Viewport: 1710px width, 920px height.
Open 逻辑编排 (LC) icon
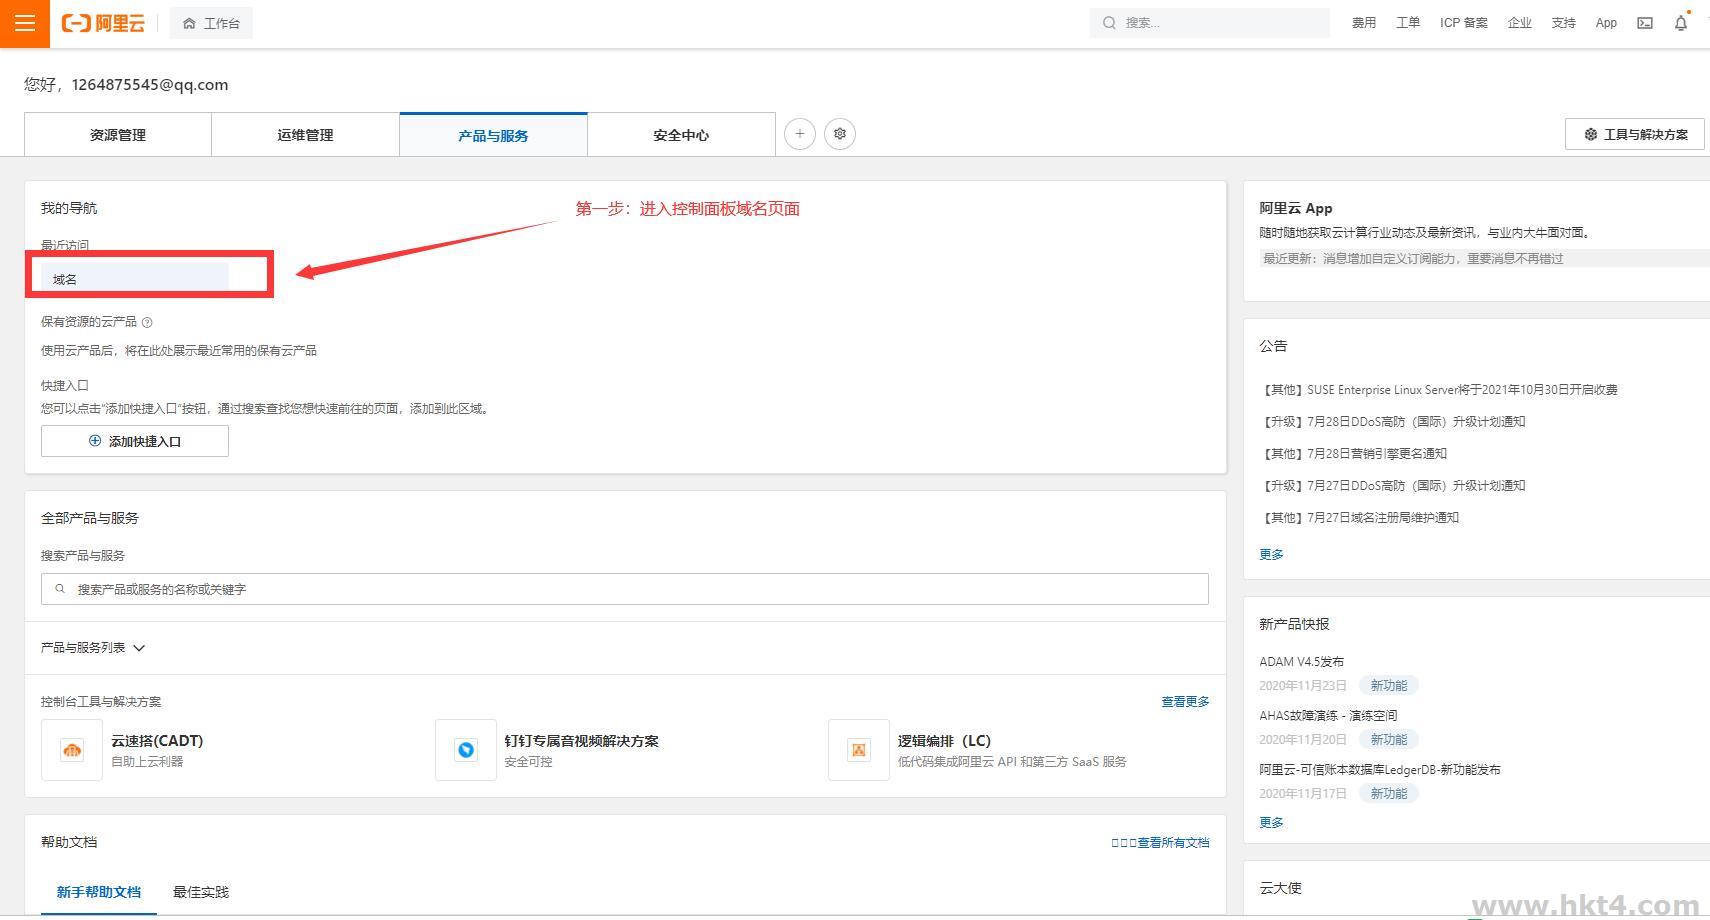(x=859, y=750)
